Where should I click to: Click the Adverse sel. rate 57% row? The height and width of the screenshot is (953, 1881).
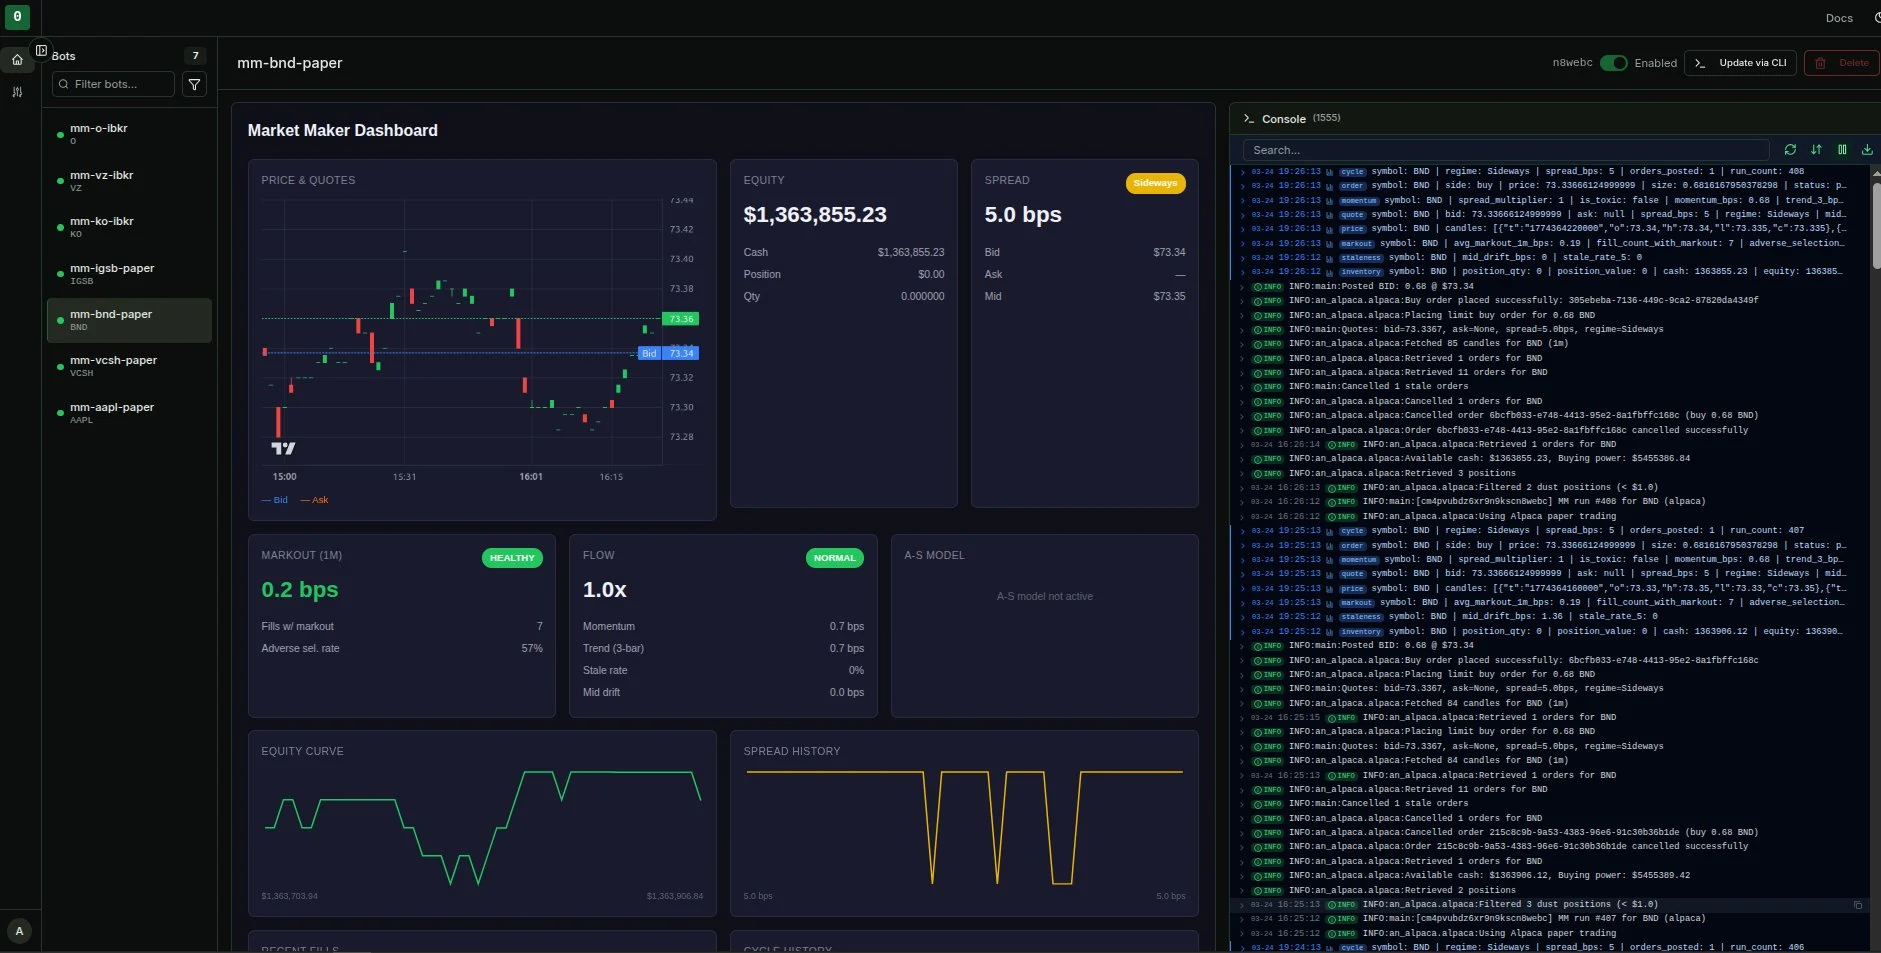pyautogui.click(x=402, y=649)
